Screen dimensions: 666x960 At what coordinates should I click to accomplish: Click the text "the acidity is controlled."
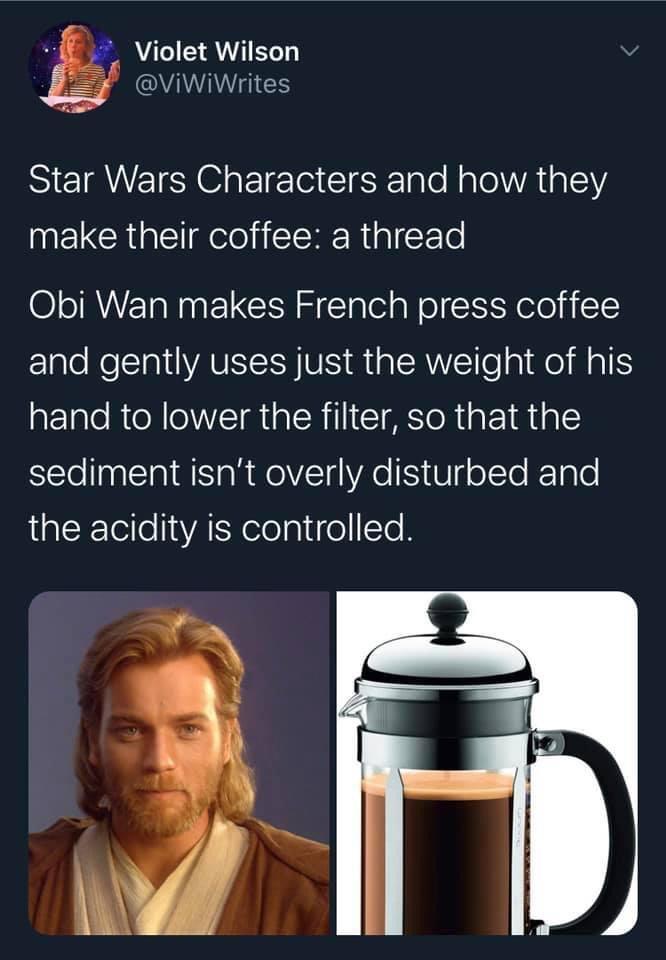point(218,528)
